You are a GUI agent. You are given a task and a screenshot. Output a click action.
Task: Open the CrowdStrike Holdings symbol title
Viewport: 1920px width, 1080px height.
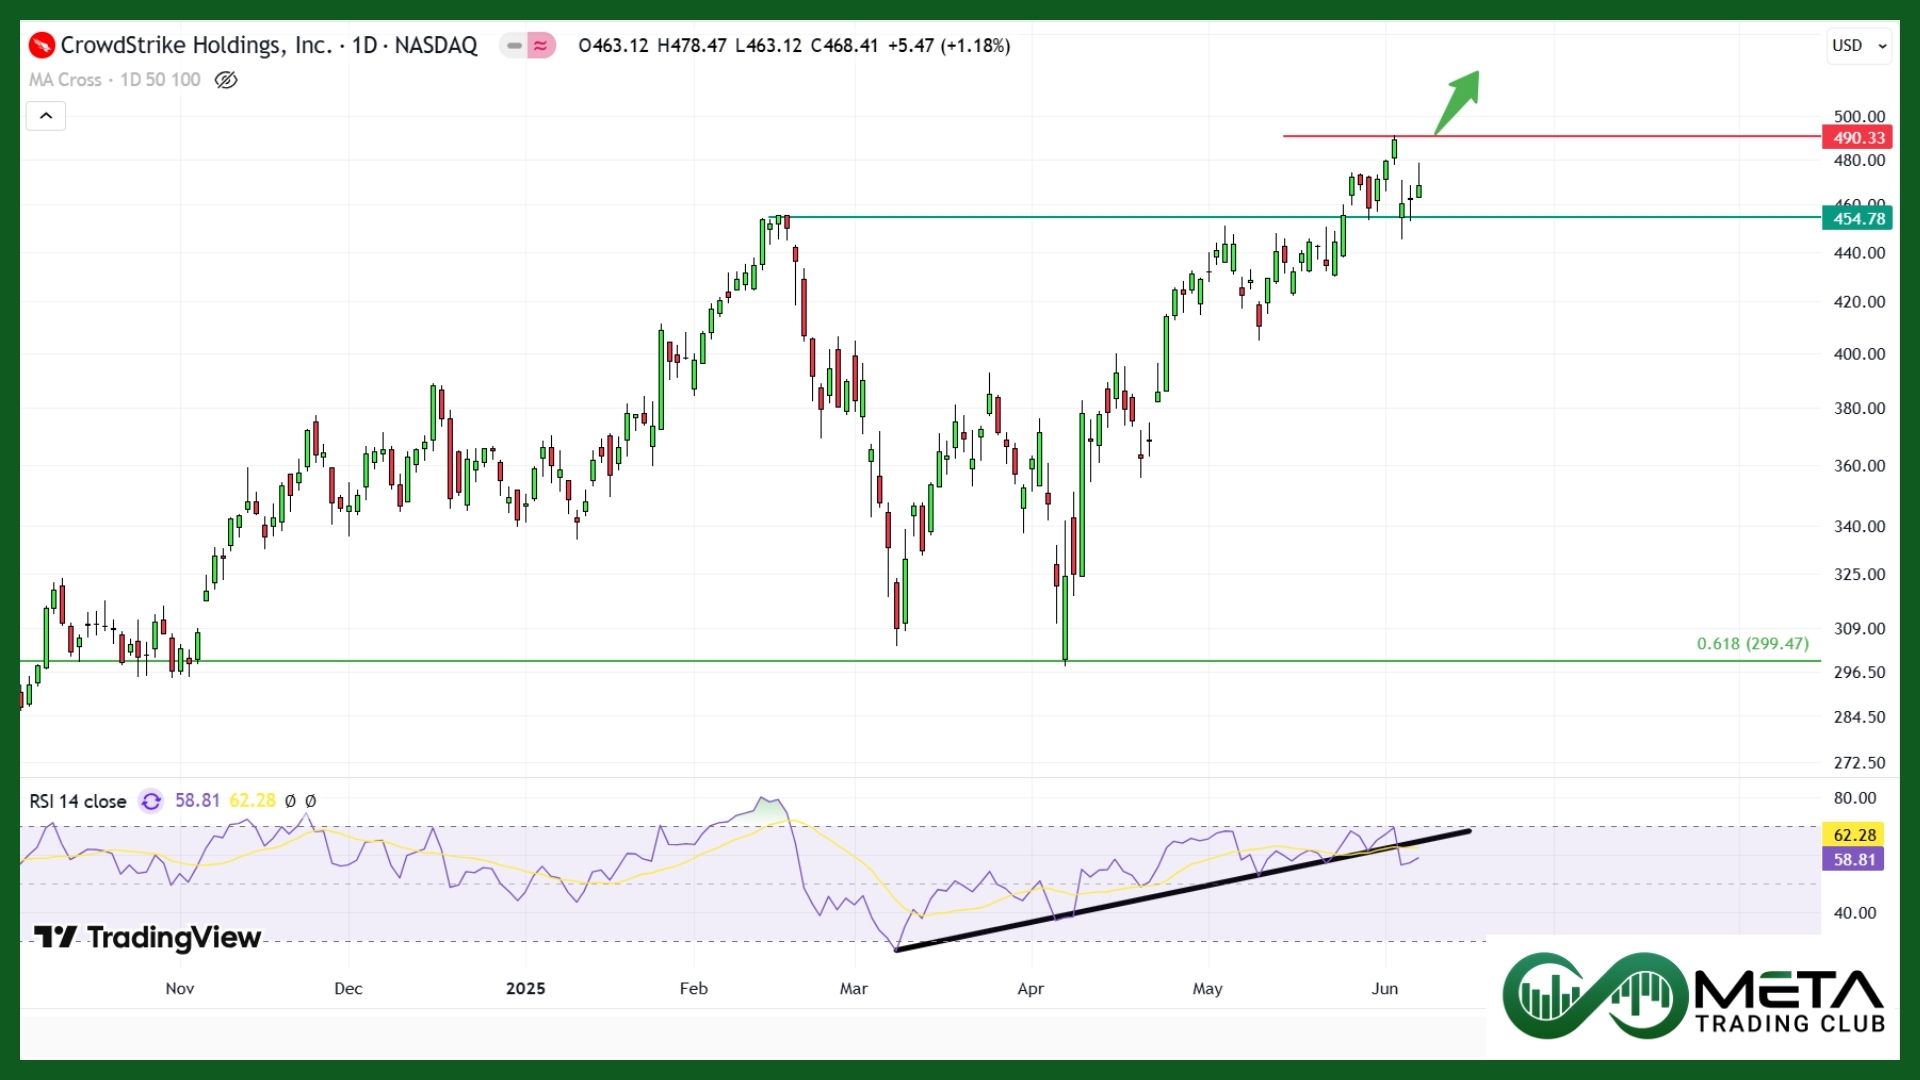269,45
